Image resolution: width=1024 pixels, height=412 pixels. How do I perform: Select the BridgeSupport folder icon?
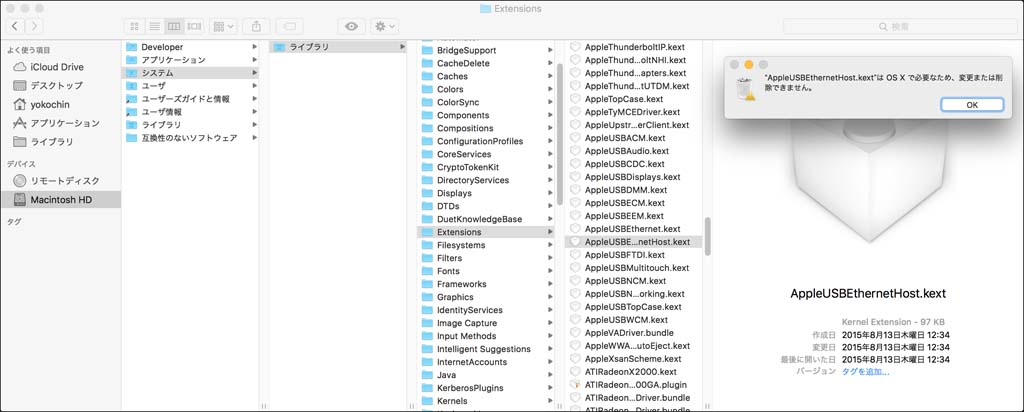[x=427, y=50]
